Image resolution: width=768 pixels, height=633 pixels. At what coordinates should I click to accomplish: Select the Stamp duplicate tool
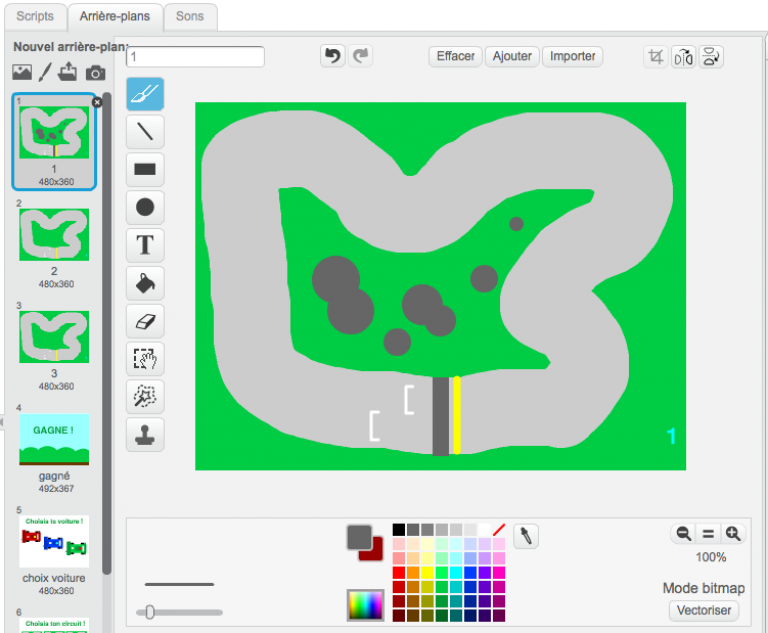(x=145, y=435)
